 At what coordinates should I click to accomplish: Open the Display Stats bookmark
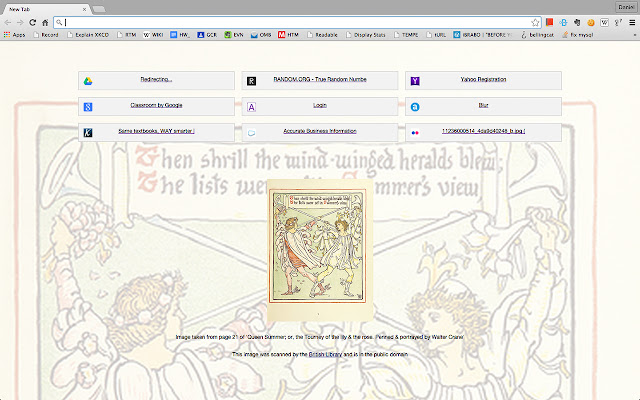[x=366, y=35]
